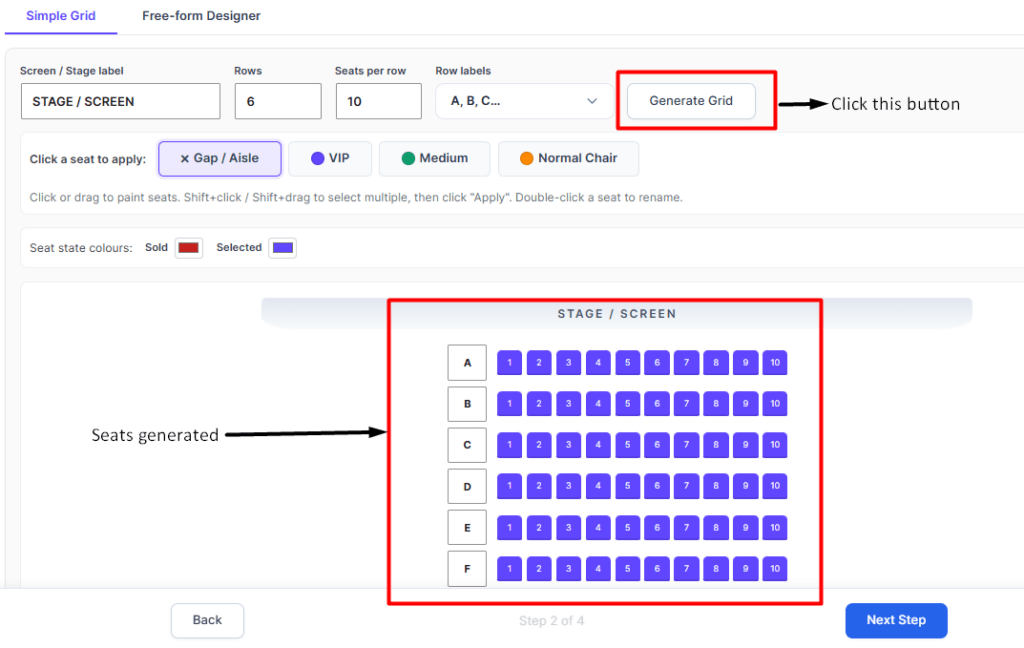Click seat 4 in row D
Screen dimensions: 1024x648
coord(598,486)
